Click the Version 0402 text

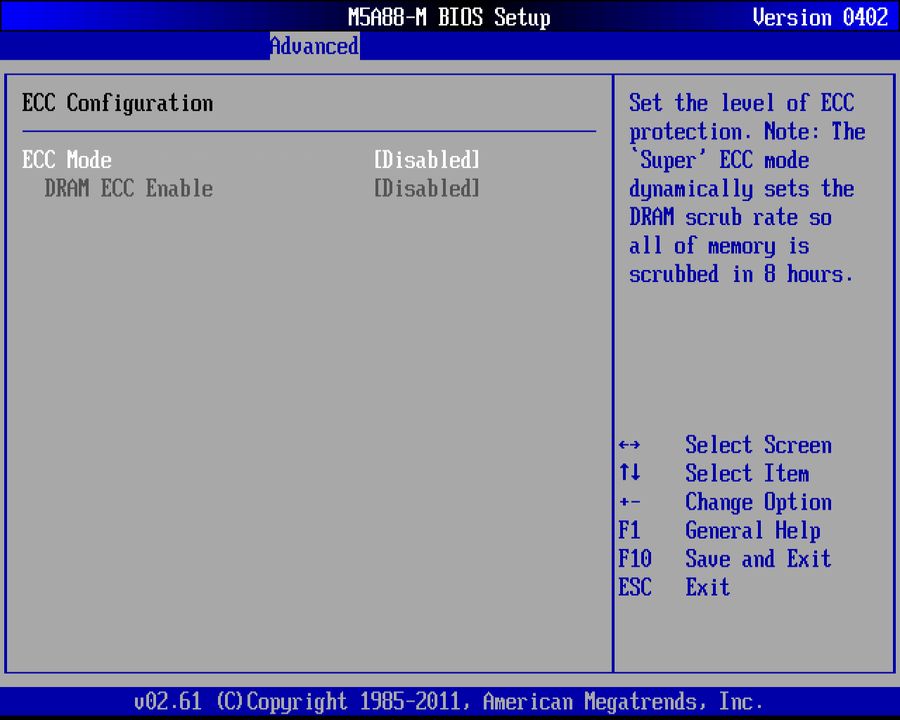820,17
